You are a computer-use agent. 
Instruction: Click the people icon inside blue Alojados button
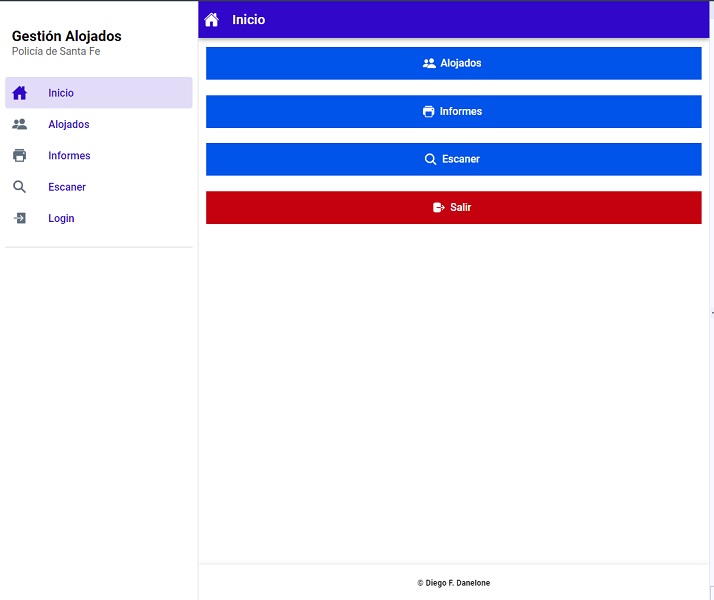point(429,63)
